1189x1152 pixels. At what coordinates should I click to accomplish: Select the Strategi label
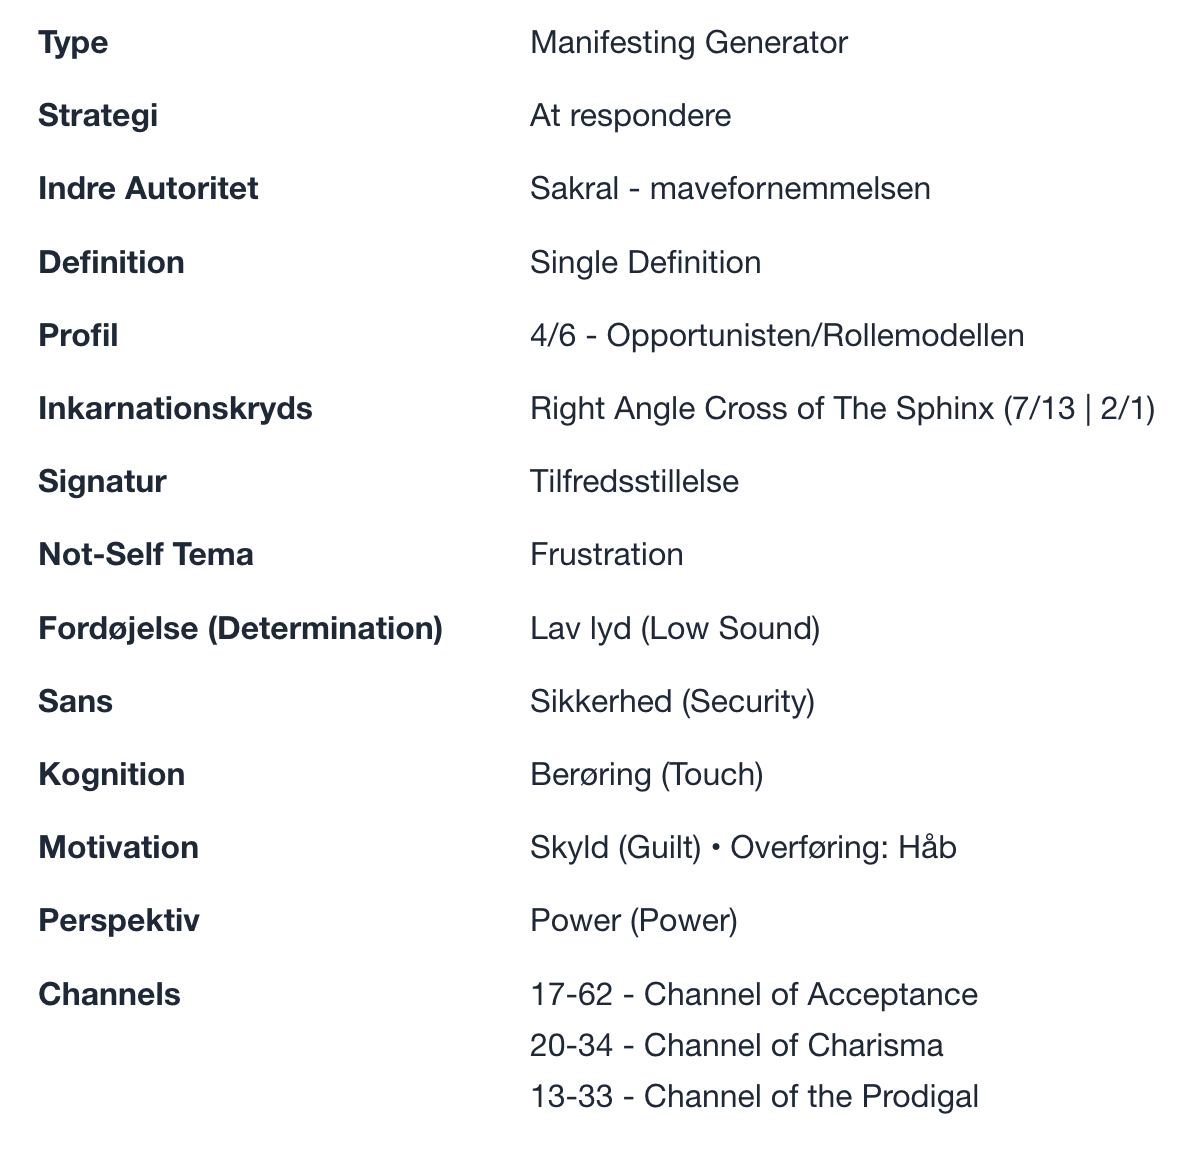(98, 116)
